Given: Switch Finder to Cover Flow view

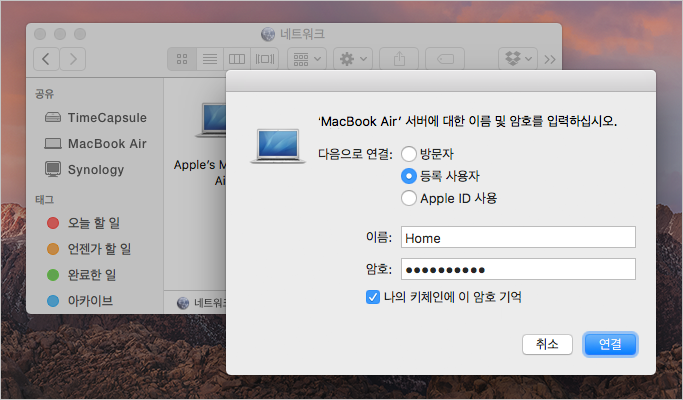Looking at the screenshot, I should 265,59.
